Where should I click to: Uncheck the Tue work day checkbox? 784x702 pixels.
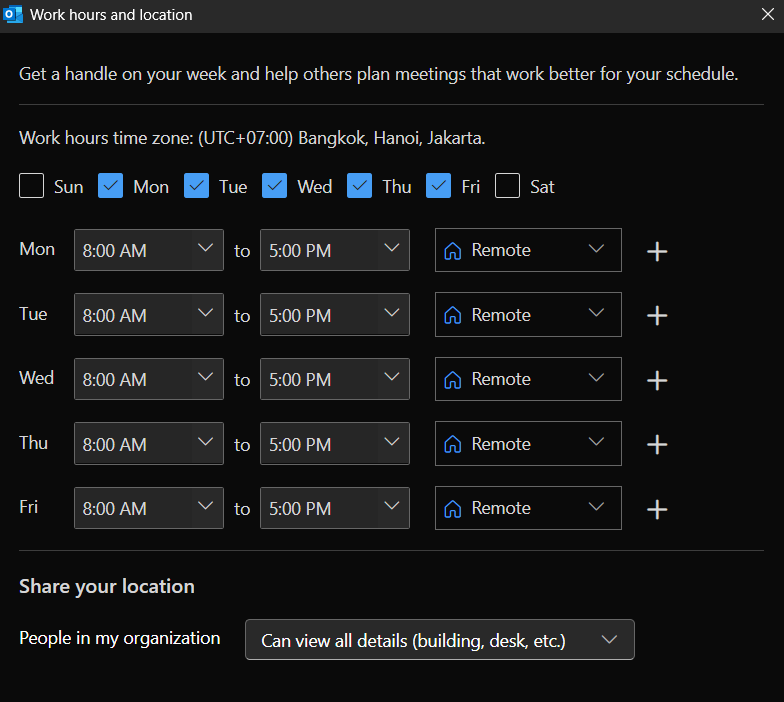pyautogui.click(x=196, y=186)
